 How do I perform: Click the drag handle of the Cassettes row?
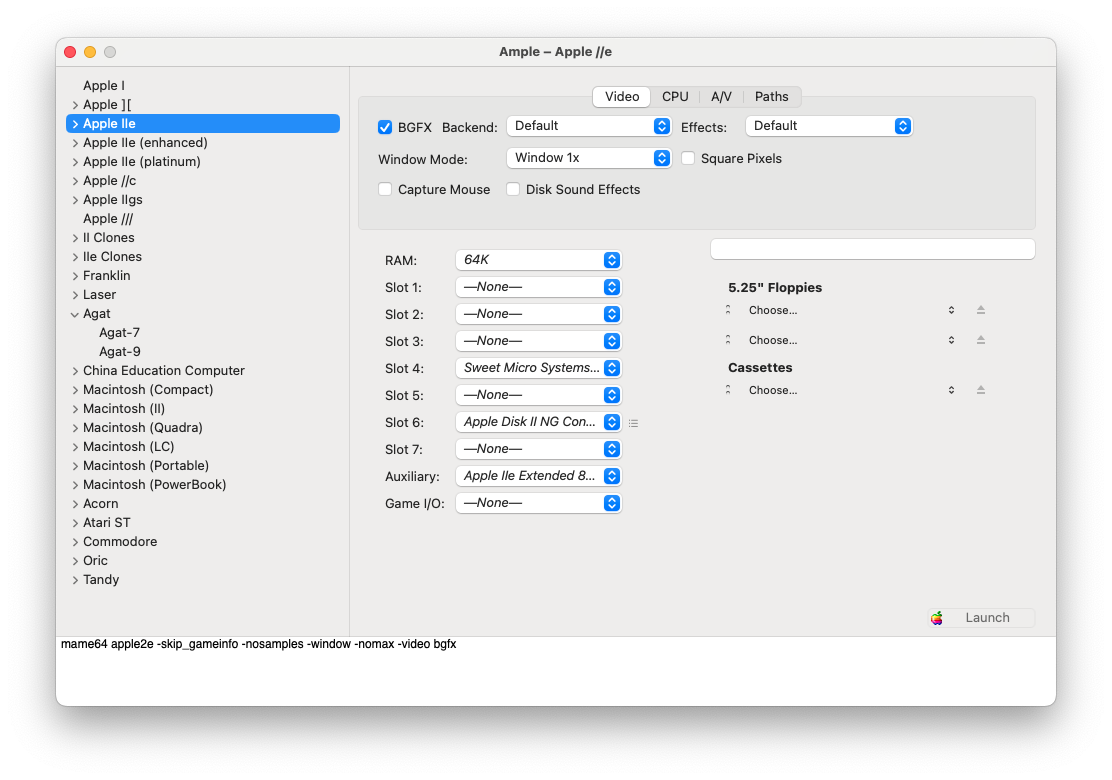coord(728,390)
